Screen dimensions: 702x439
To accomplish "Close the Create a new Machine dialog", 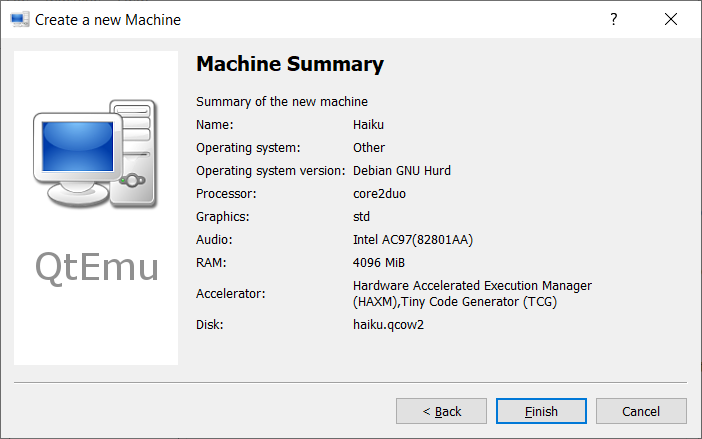I will [x=669, y=19].
